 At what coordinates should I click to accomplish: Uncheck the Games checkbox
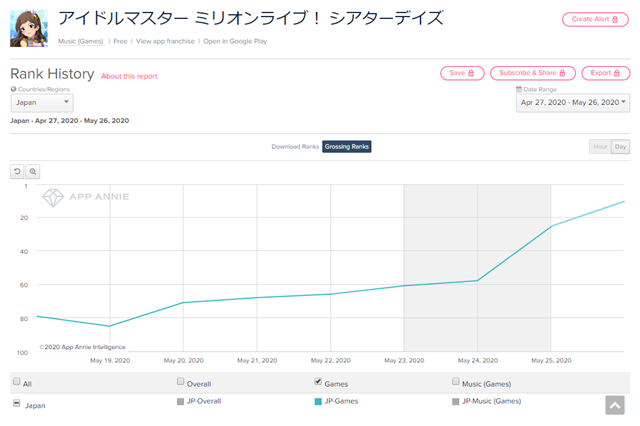pyautogui.click(x=318, y=381)
